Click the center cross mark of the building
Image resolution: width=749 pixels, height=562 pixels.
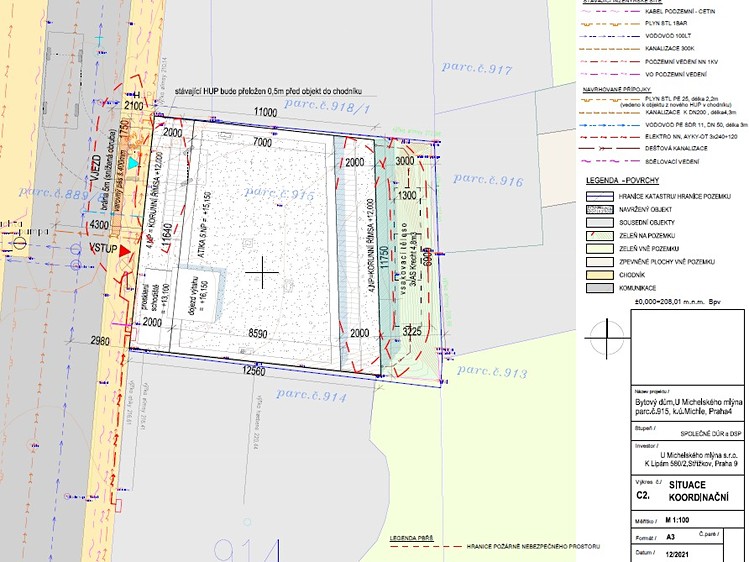click(262, 272)
